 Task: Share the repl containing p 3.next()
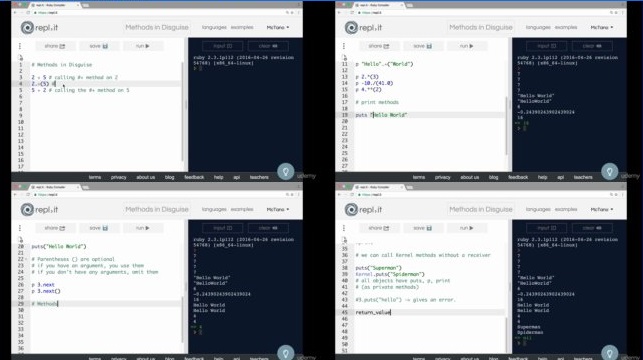[x=55, y=228]
